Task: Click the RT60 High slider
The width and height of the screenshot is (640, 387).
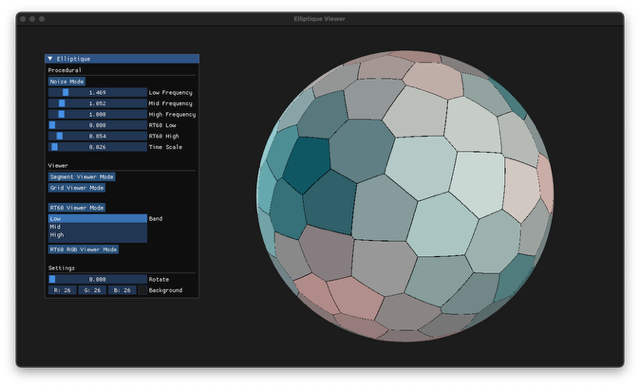Action: [98, 136]
